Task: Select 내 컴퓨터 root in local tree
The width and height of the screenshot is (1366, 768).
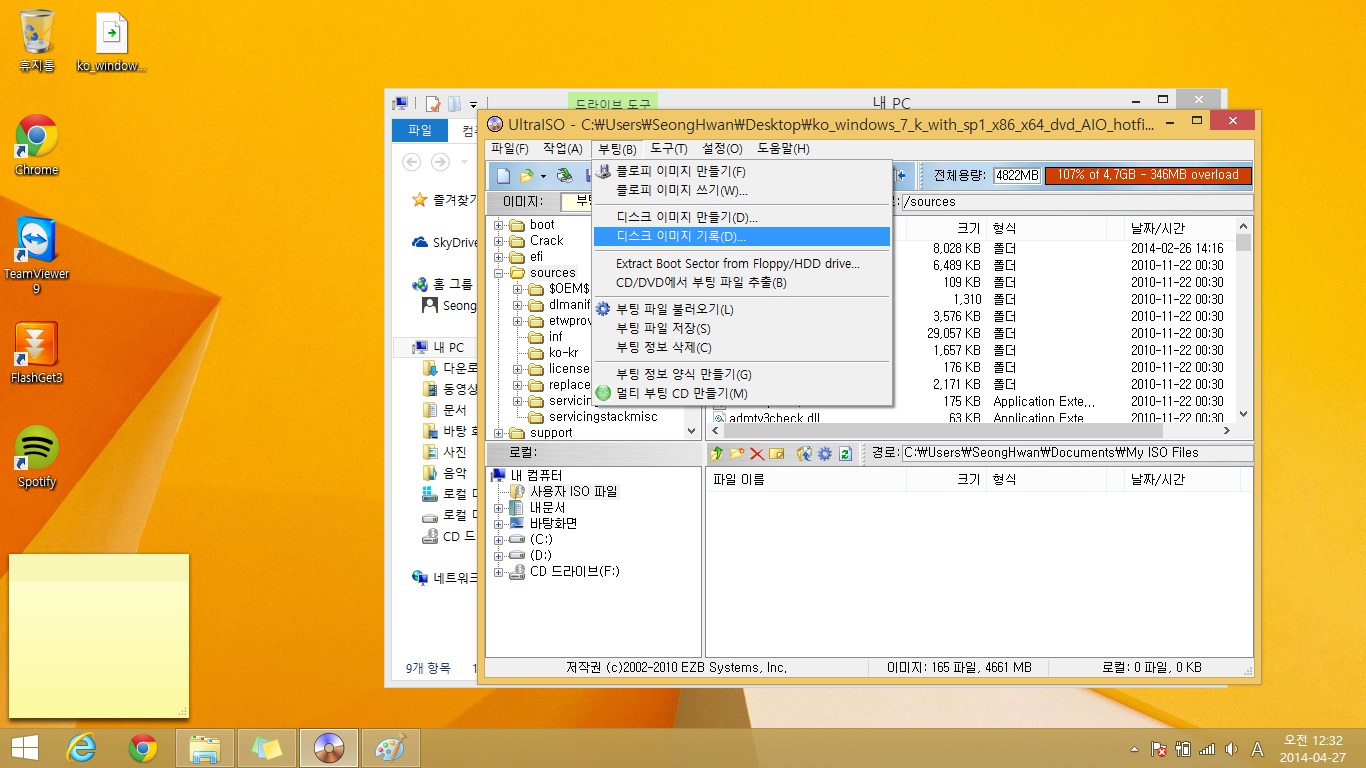Action: point(536,476)
